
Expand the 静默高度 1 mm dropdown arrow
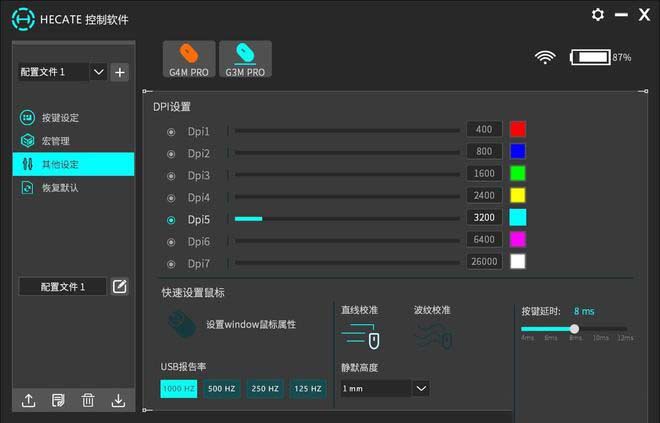coord(421,388)
